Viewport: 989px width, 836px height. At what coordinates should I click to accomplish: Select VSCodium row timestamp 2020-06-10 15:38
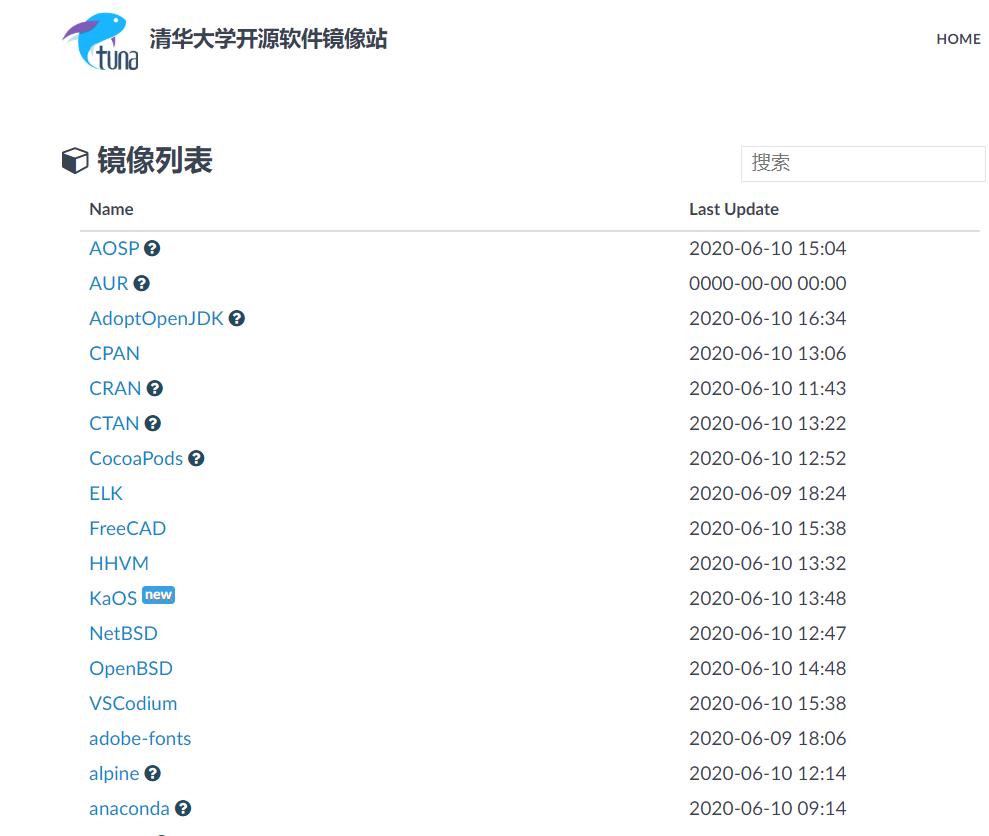[768, 704]
